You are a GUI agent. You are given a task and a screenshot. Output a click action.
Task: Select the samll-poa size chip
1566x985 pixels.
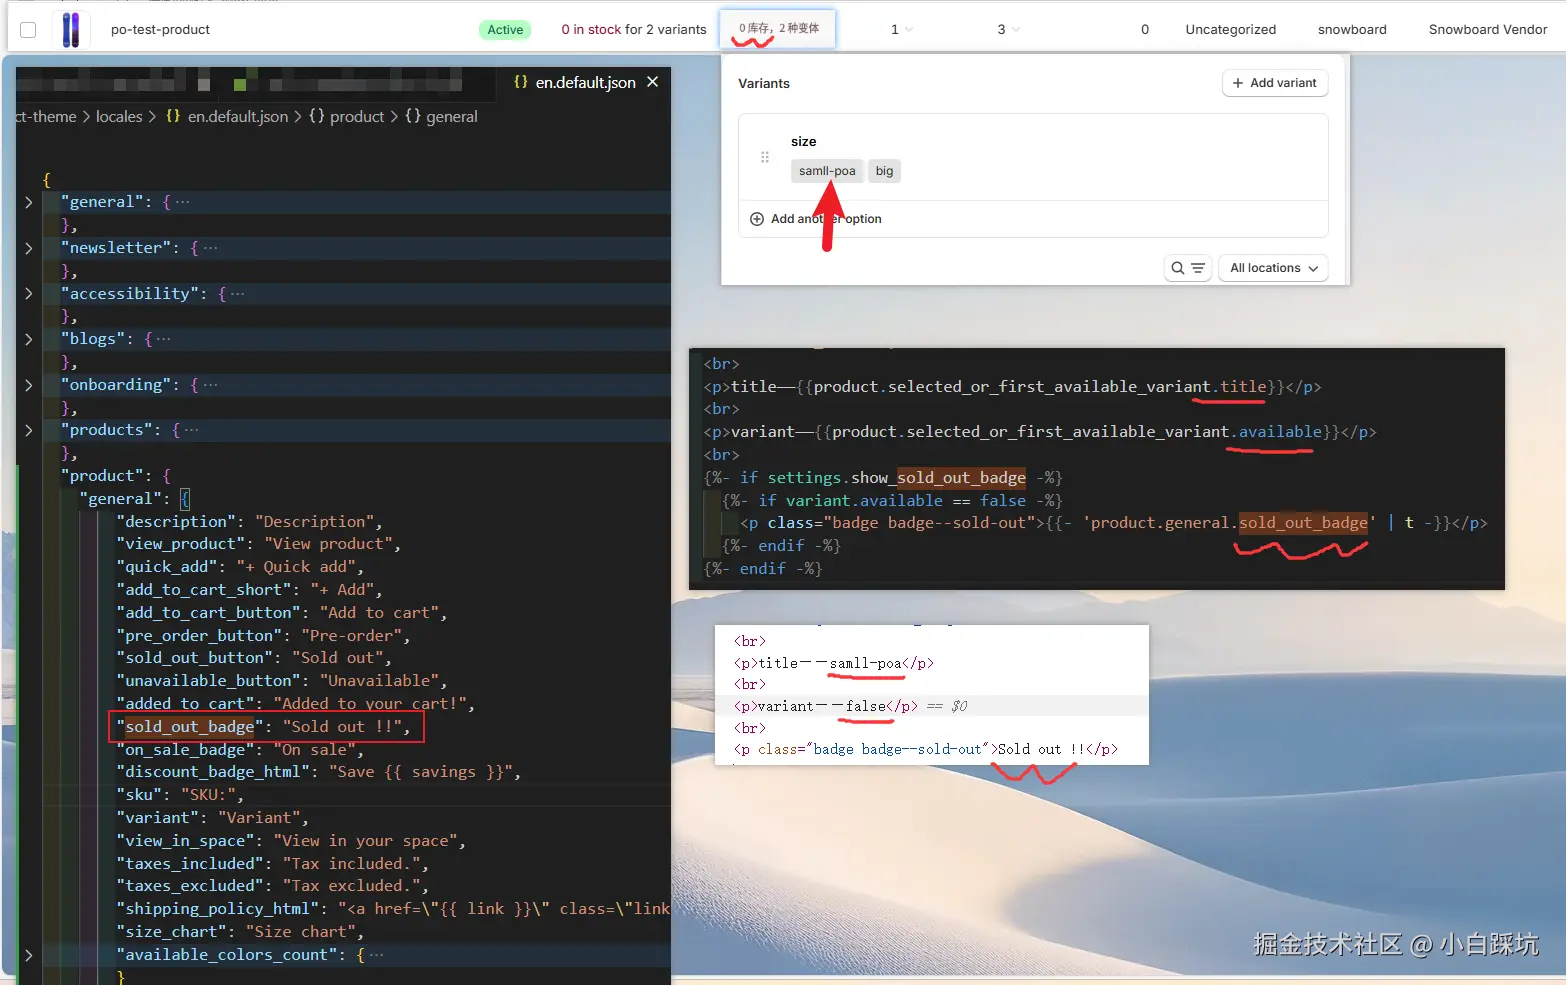tap(827, 171)
